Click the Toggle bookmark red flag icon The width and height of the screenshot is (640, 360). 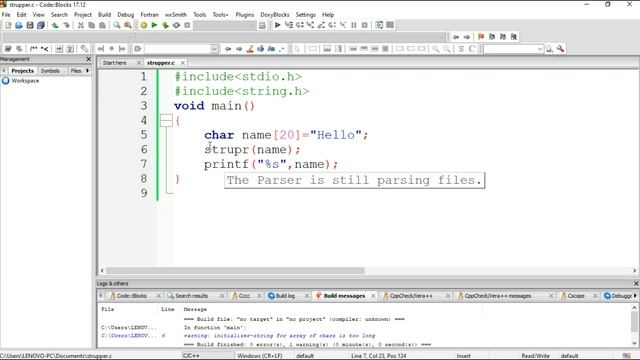pyautogui.click(x=481, y=37)
